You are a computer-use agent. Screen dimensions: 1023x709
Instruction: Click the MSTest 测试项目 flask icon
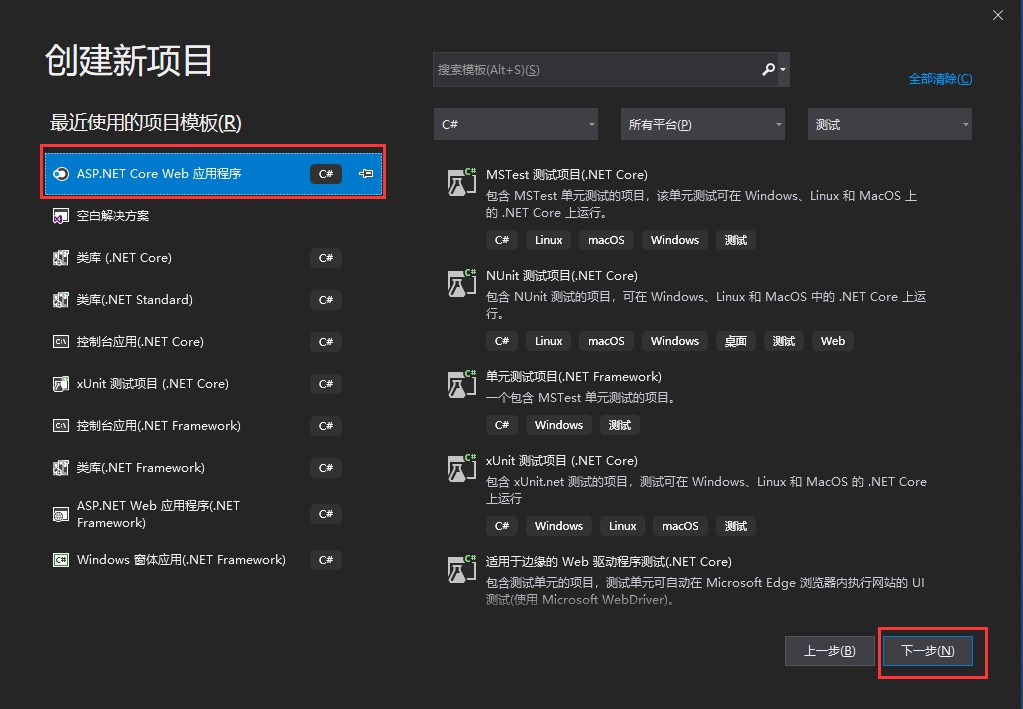point(462,182)
